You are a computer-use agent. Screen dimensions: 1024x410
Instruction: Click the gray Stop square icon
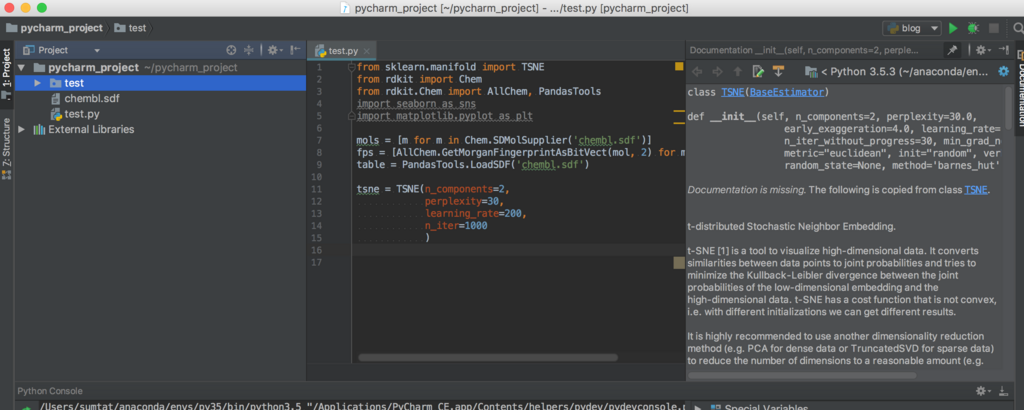click(x=993, y=28)
